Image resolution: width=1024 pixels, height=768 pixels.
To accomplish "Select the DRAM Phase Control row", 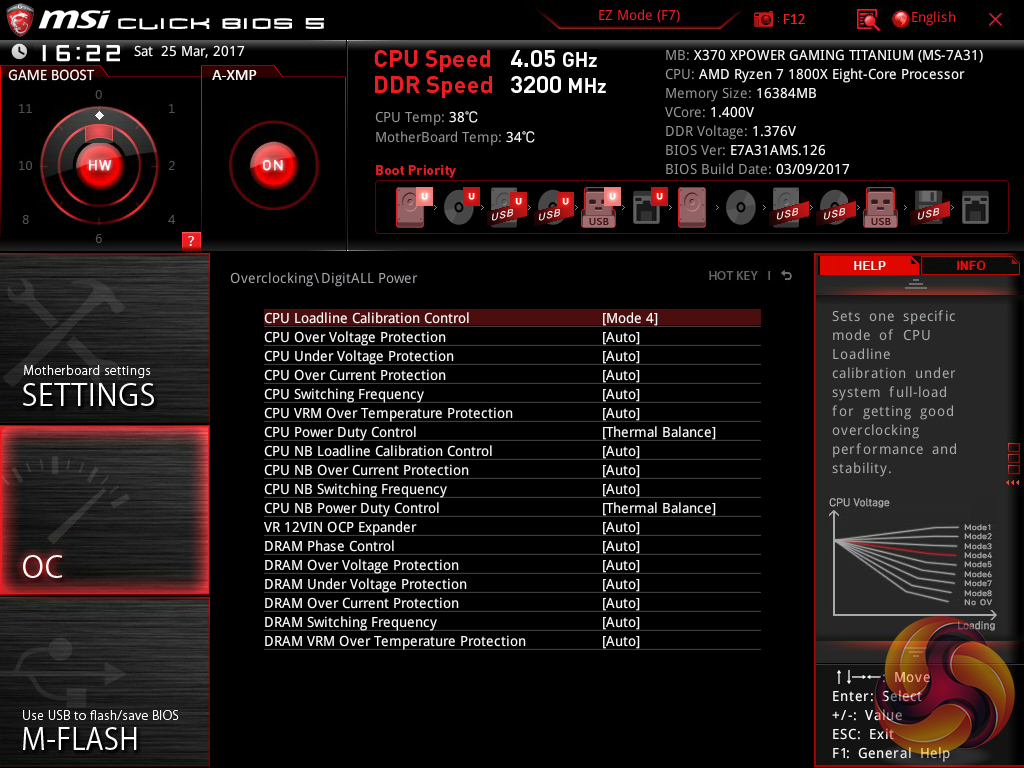I will click(512, 545).
